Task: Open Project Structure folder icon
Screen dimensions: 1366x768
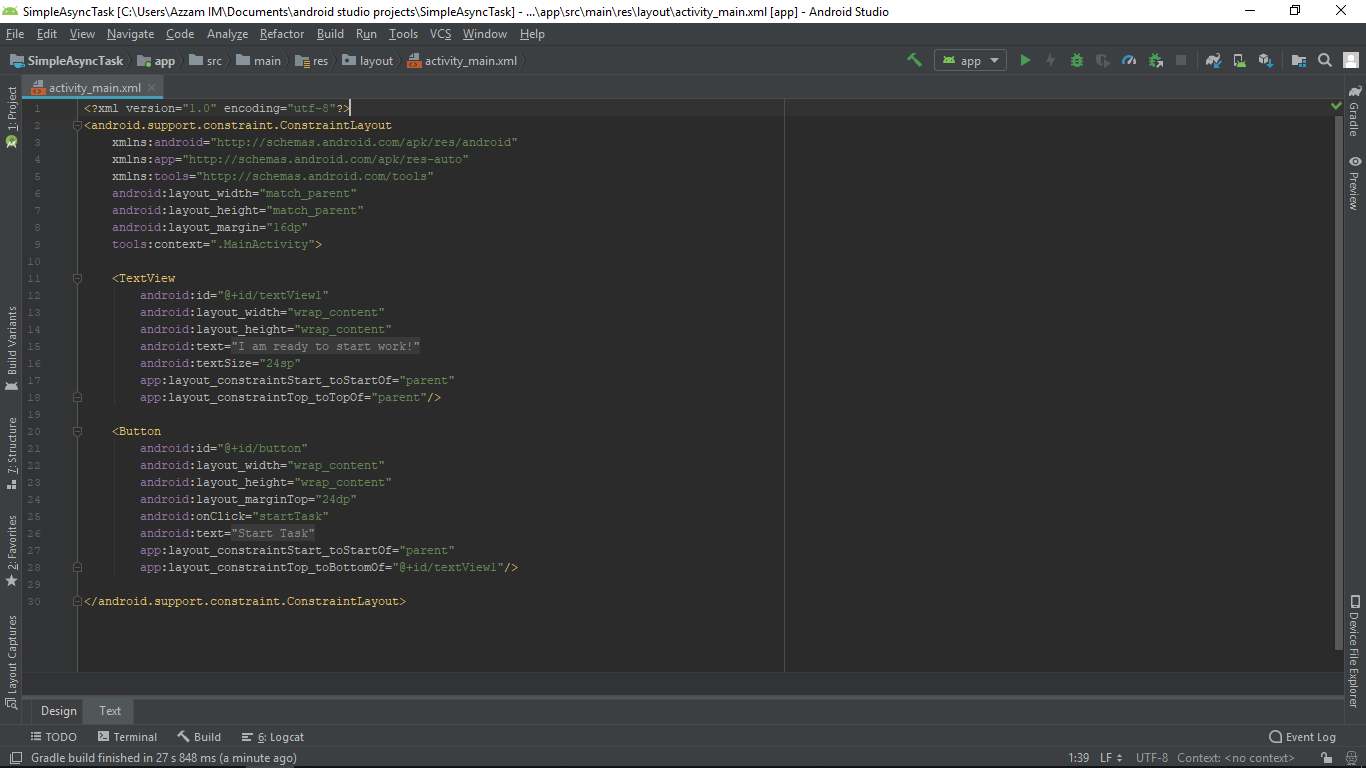Action: point(1299,60)
